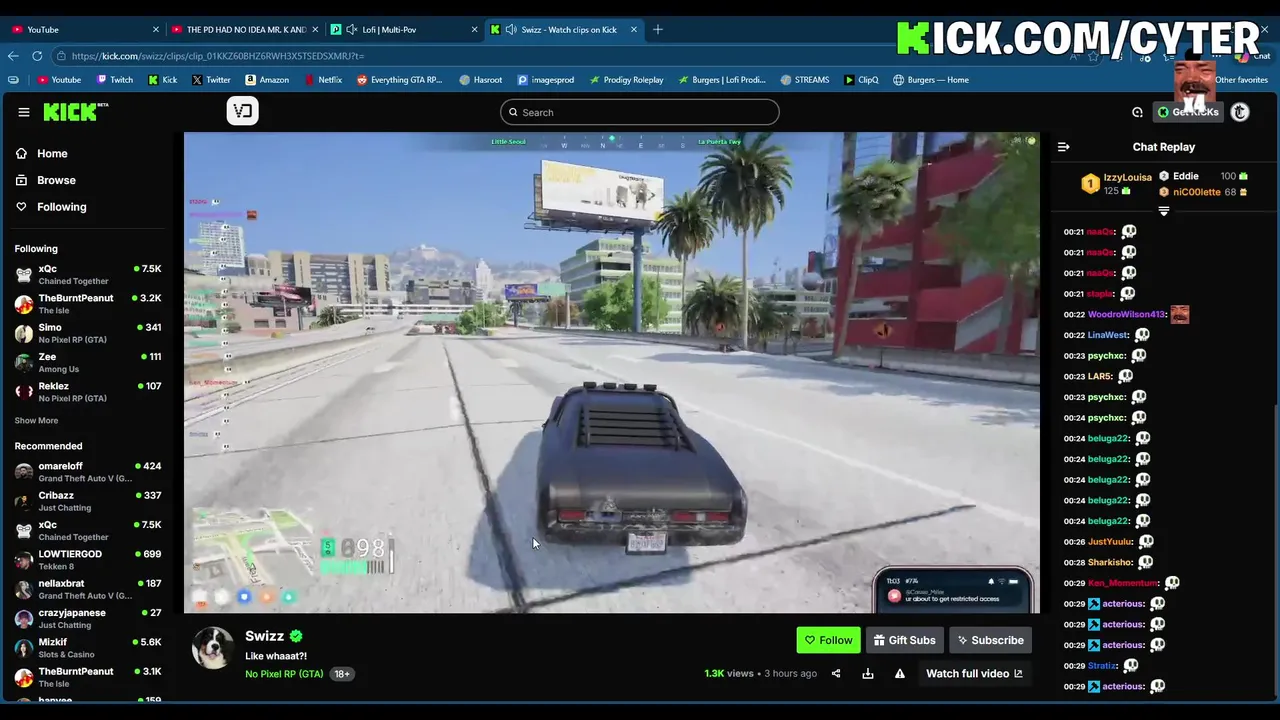The height and width of the screenshot is (720, 1280).
Task: Open Mizkif recommended channel
Action: tap(88, 648)
